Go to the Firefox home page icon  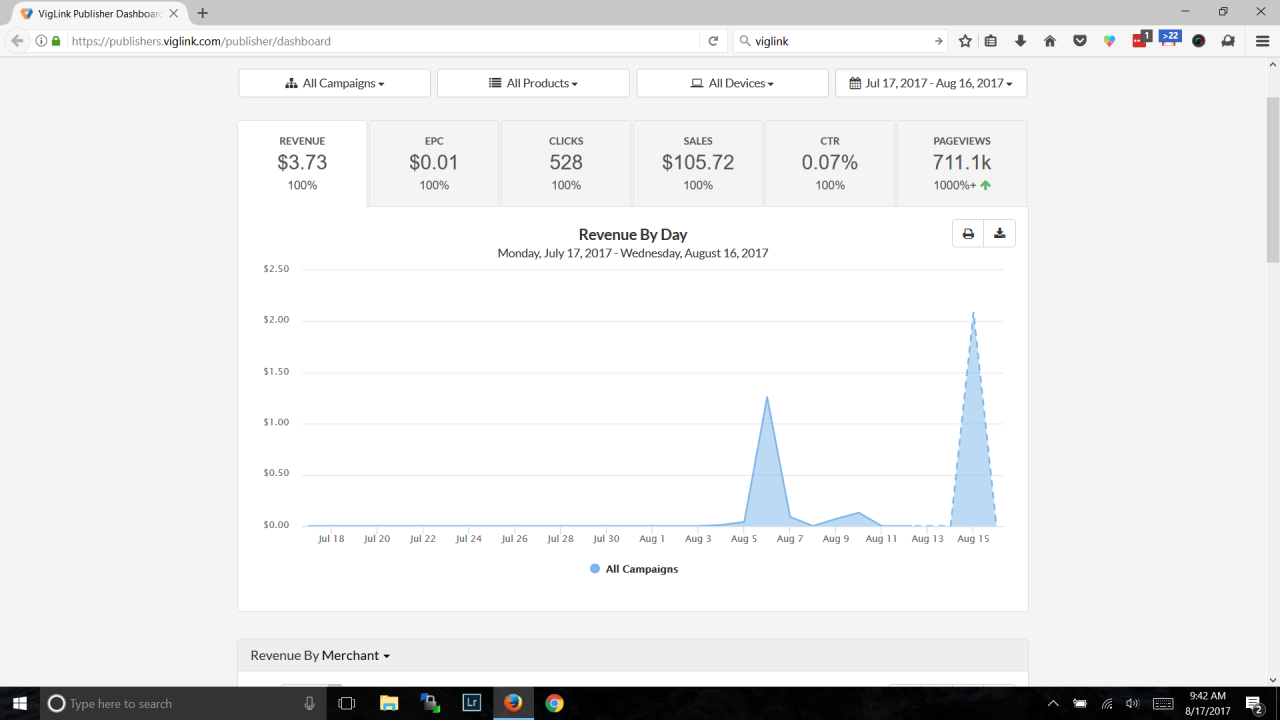coord(1050,41)
